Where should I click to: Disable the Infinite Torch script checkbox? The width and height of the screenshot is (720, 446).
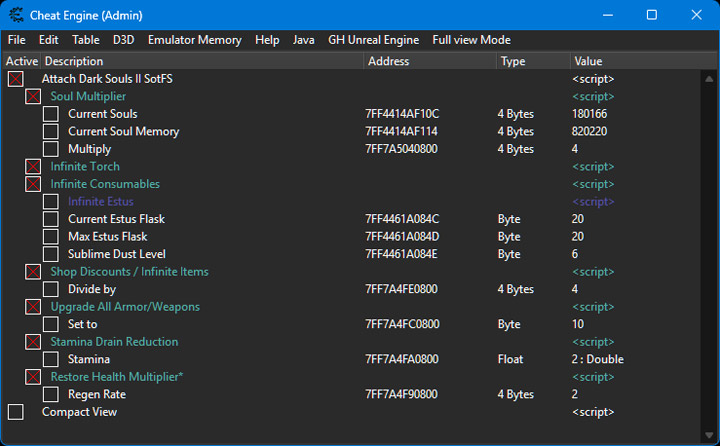33,166
